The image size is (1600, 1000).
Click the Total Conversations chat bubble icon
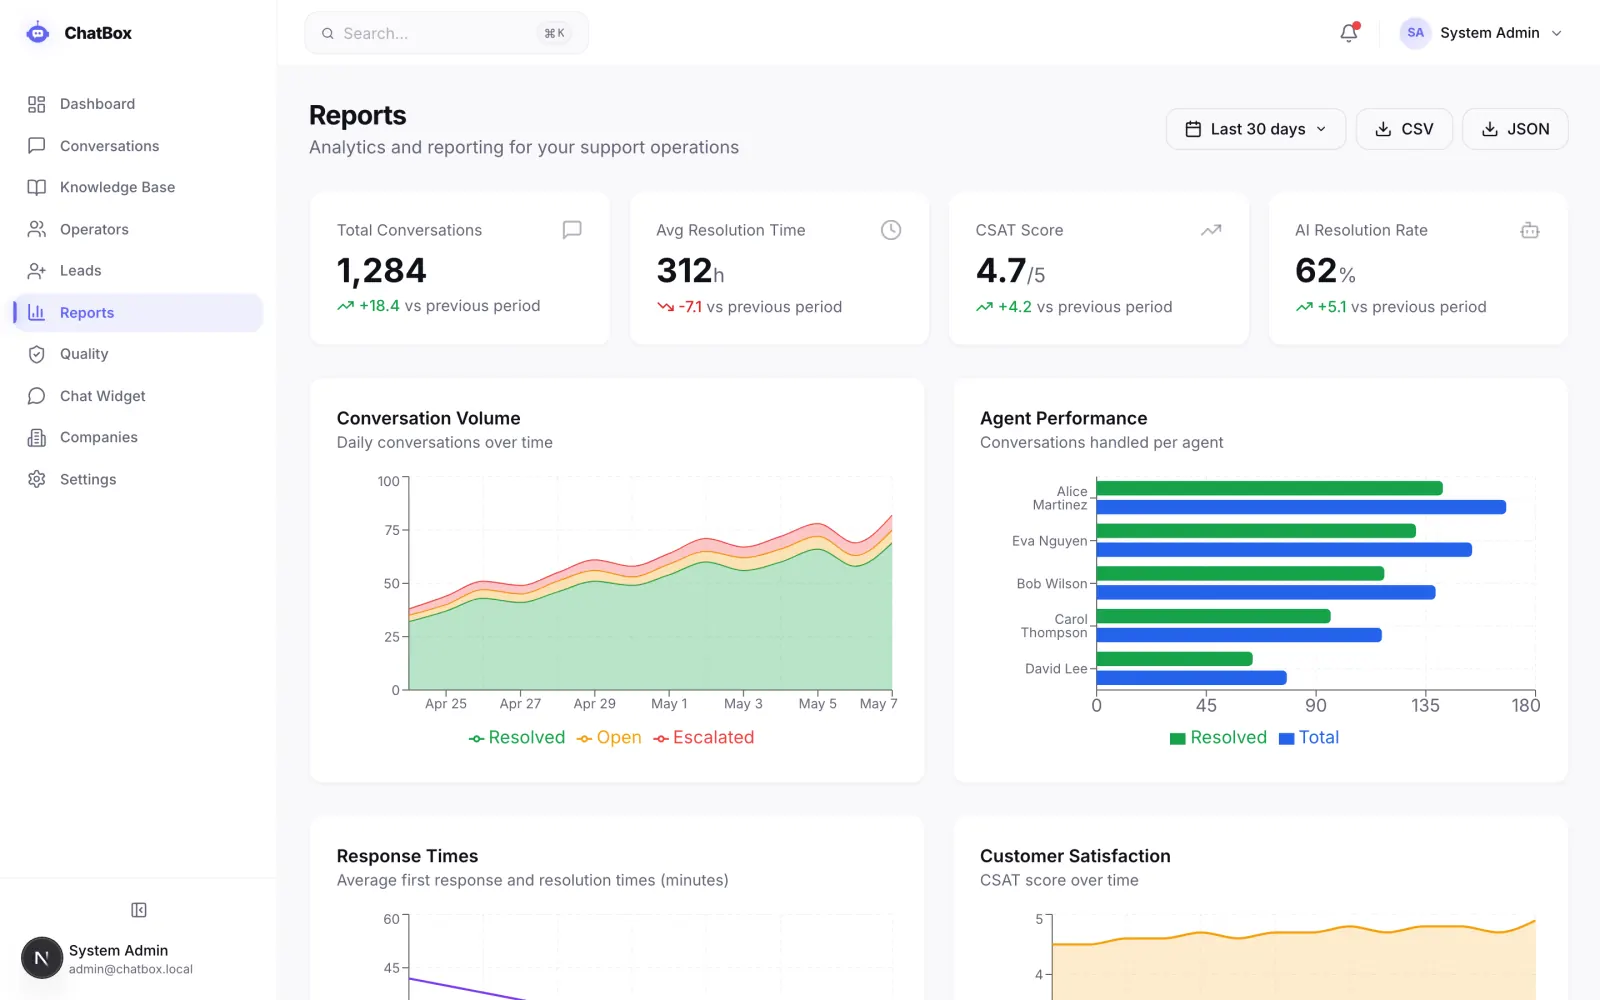click(572, 230)
